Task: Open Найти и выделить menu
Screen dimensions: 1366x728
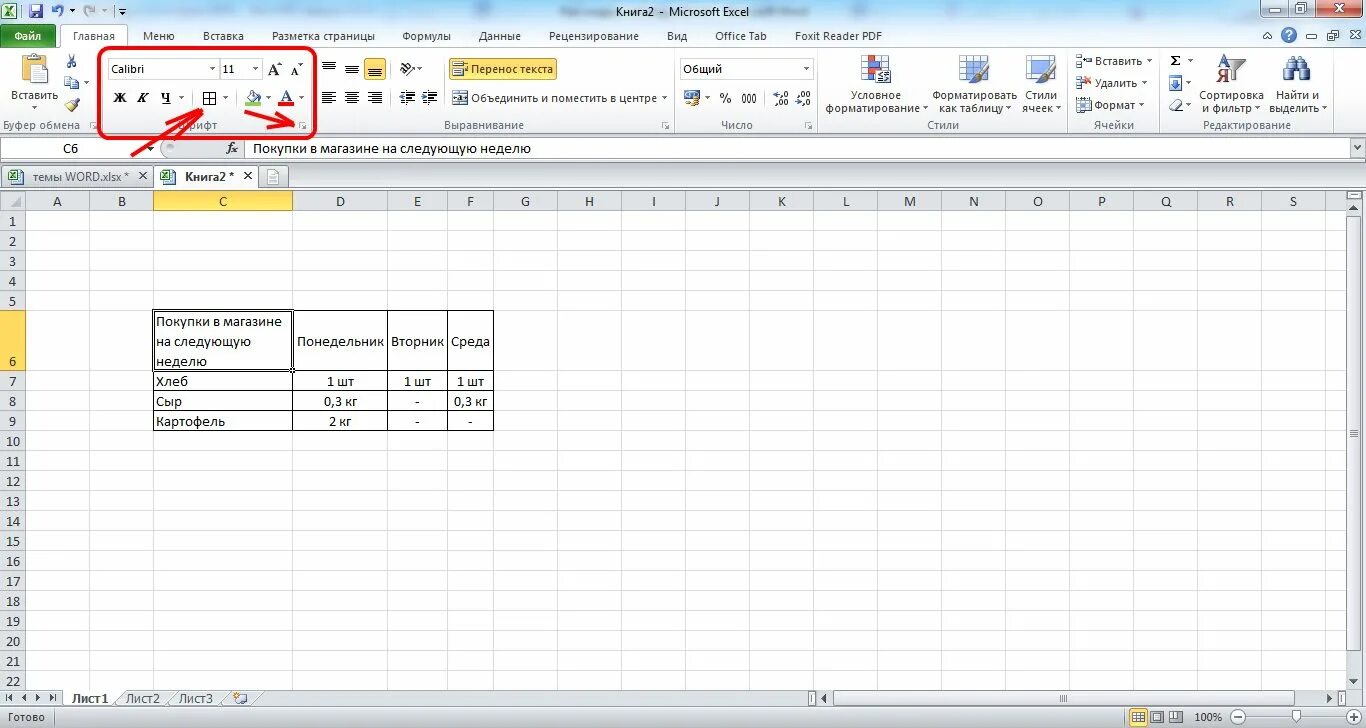Action: coord(1296,85)
